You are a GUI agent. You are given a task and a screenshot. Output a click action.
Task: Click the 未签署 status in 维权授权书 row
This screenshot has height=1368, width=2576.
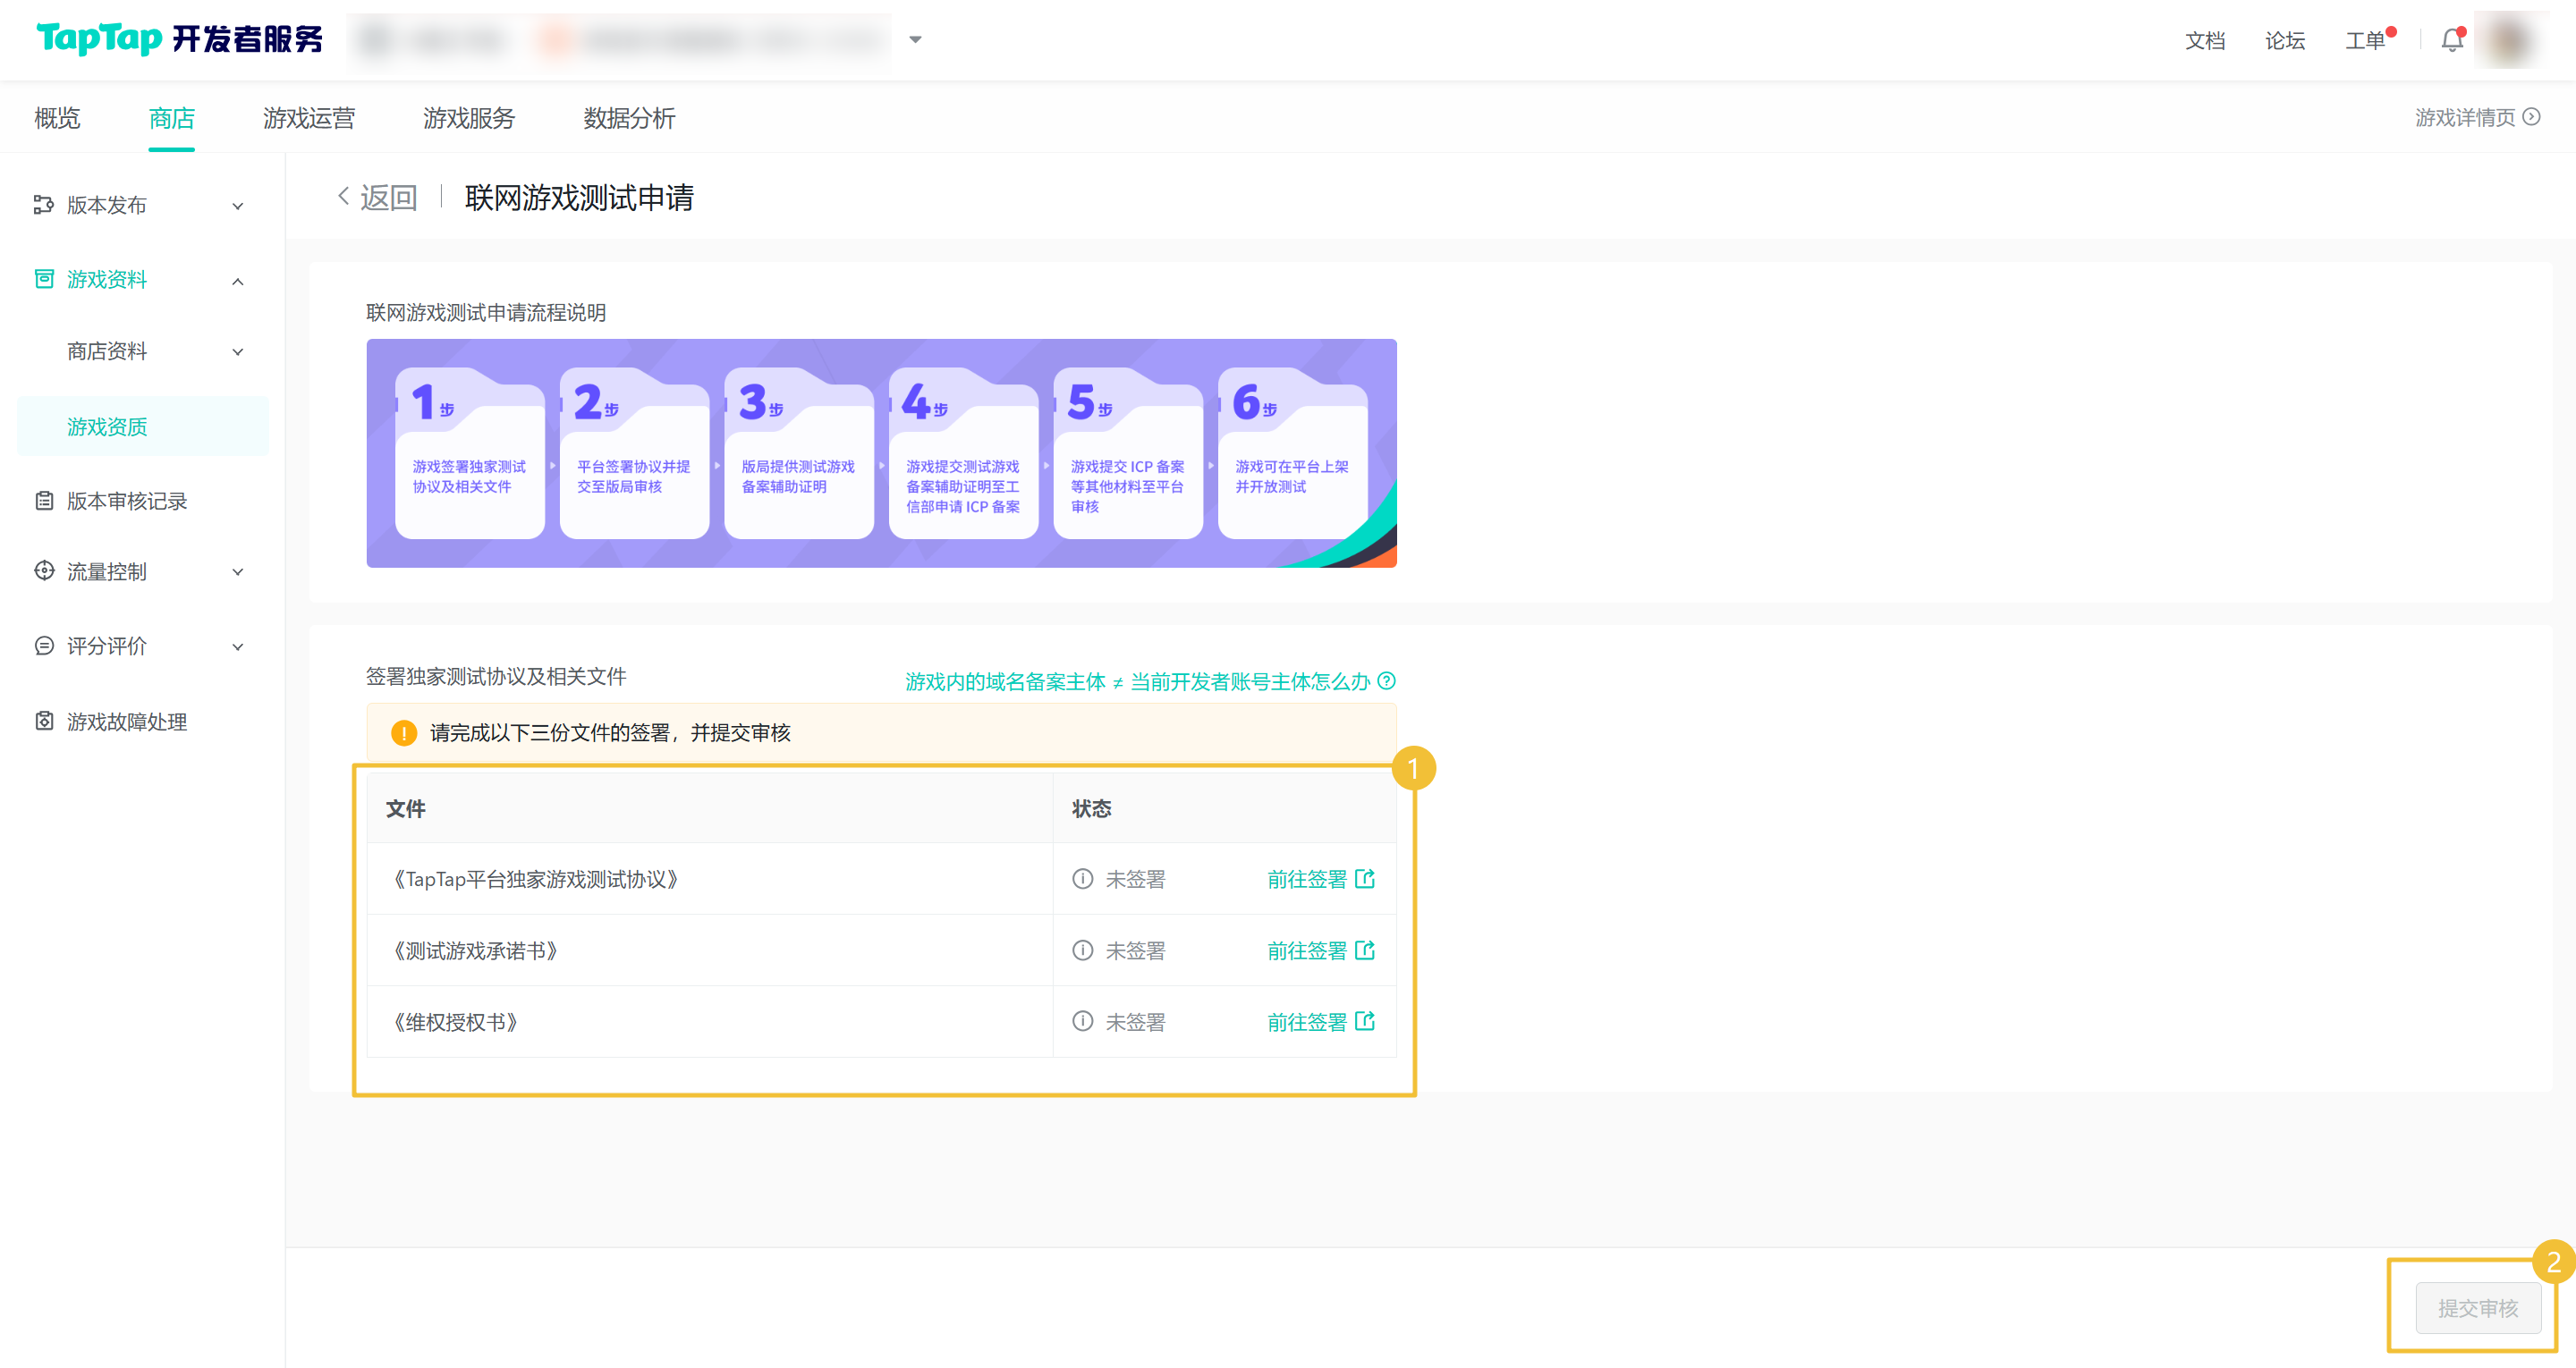(1135, 1021)
